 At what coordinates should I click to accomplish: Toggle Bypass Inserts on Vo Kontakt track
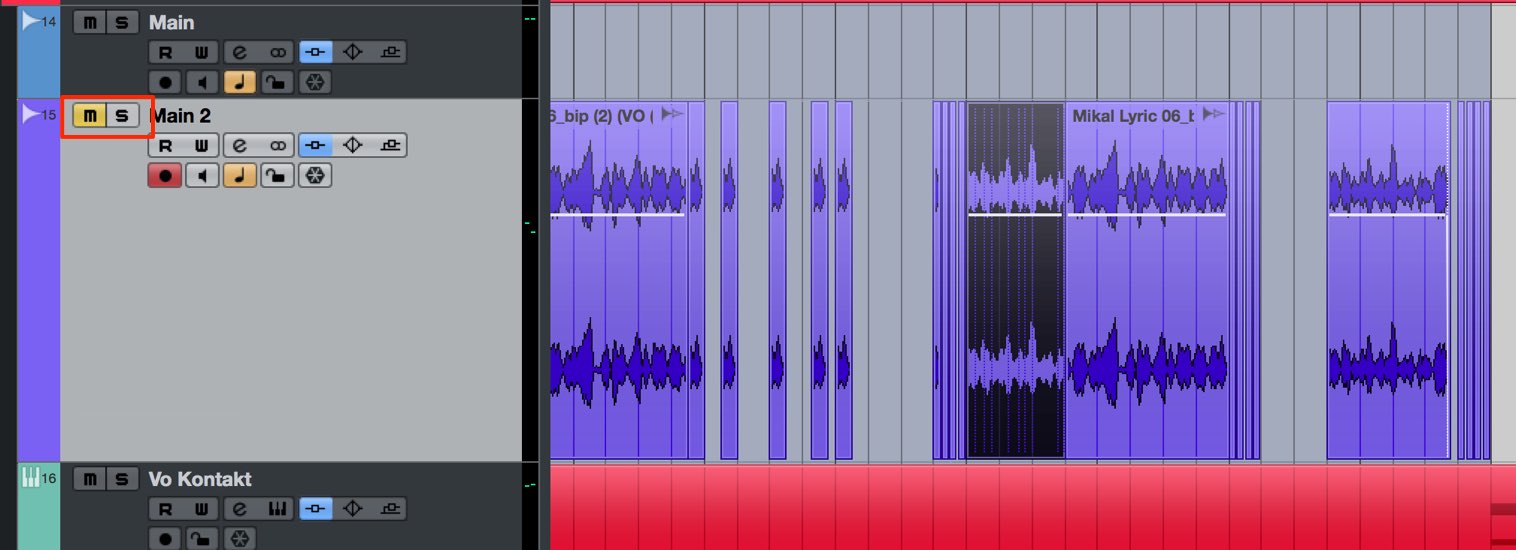316,509
